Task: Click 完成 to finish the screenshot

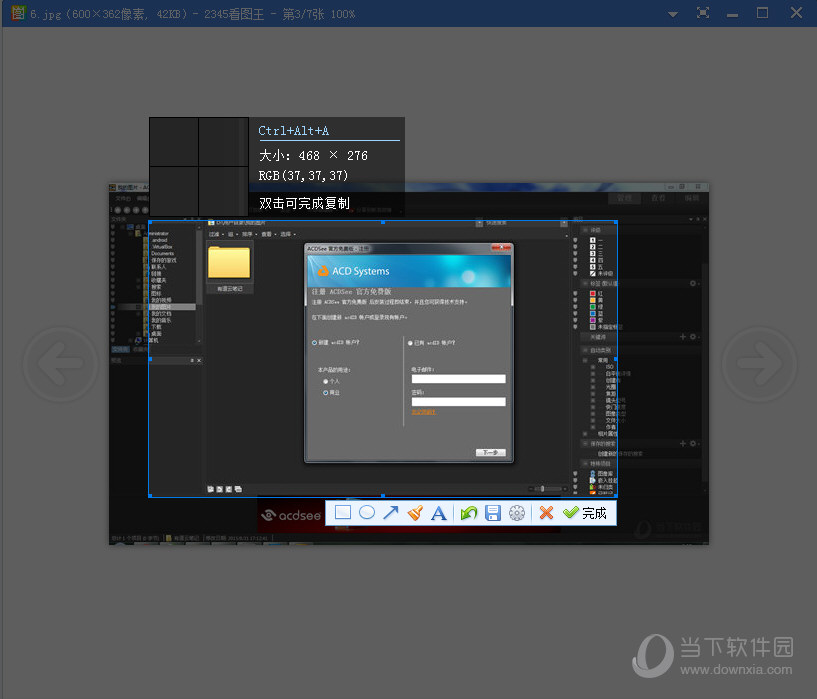Action: (585, 513)
